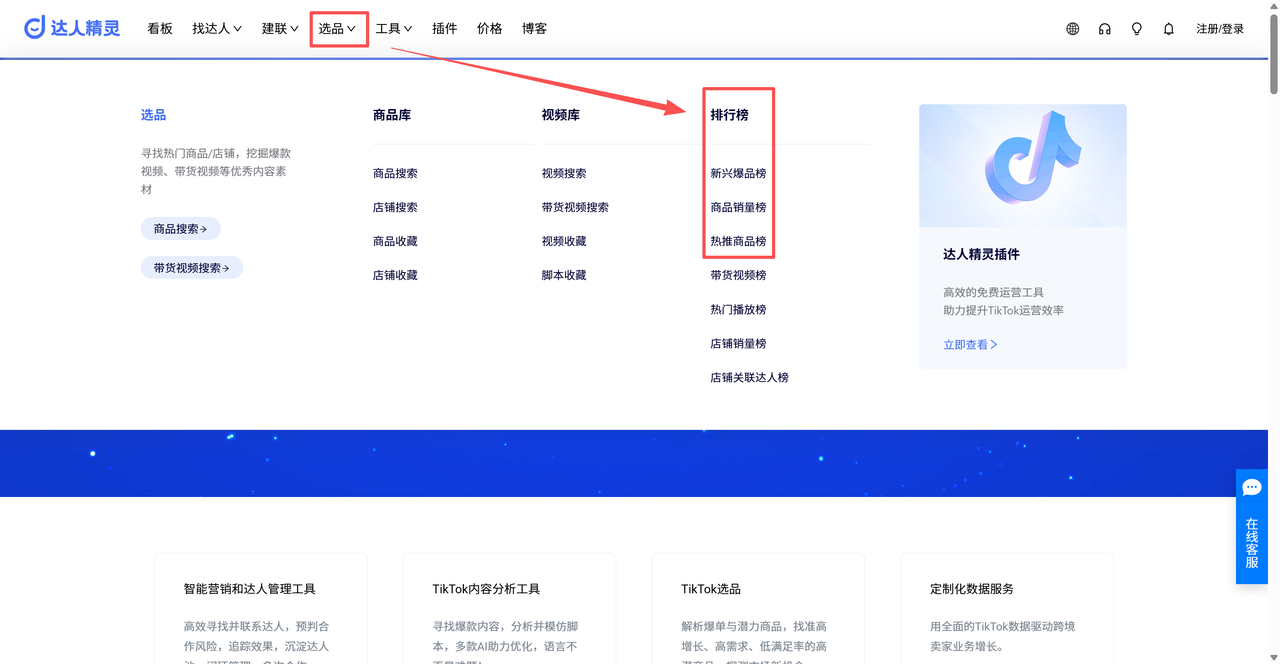Go to 看板 in the top navigation
The height and width of the screenshot is (664, 1280).
tap(160, 29)
